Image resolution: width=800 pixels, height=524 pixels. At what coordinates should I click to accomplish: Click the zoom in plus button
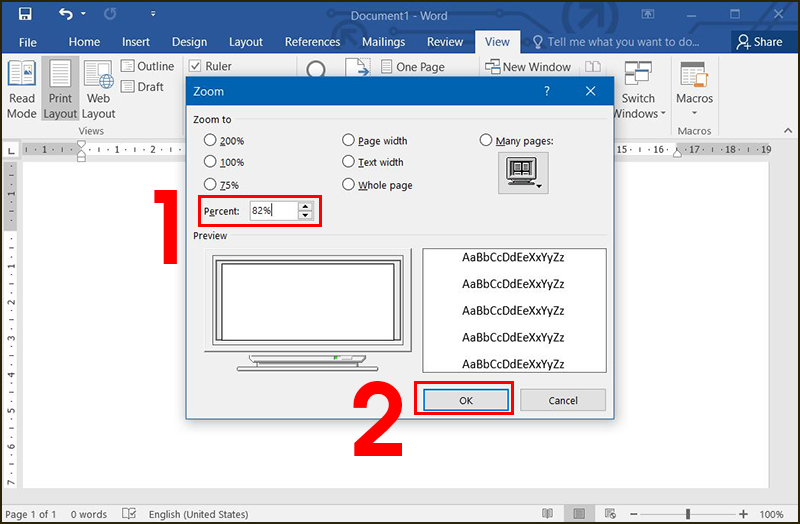pos(743,514)
